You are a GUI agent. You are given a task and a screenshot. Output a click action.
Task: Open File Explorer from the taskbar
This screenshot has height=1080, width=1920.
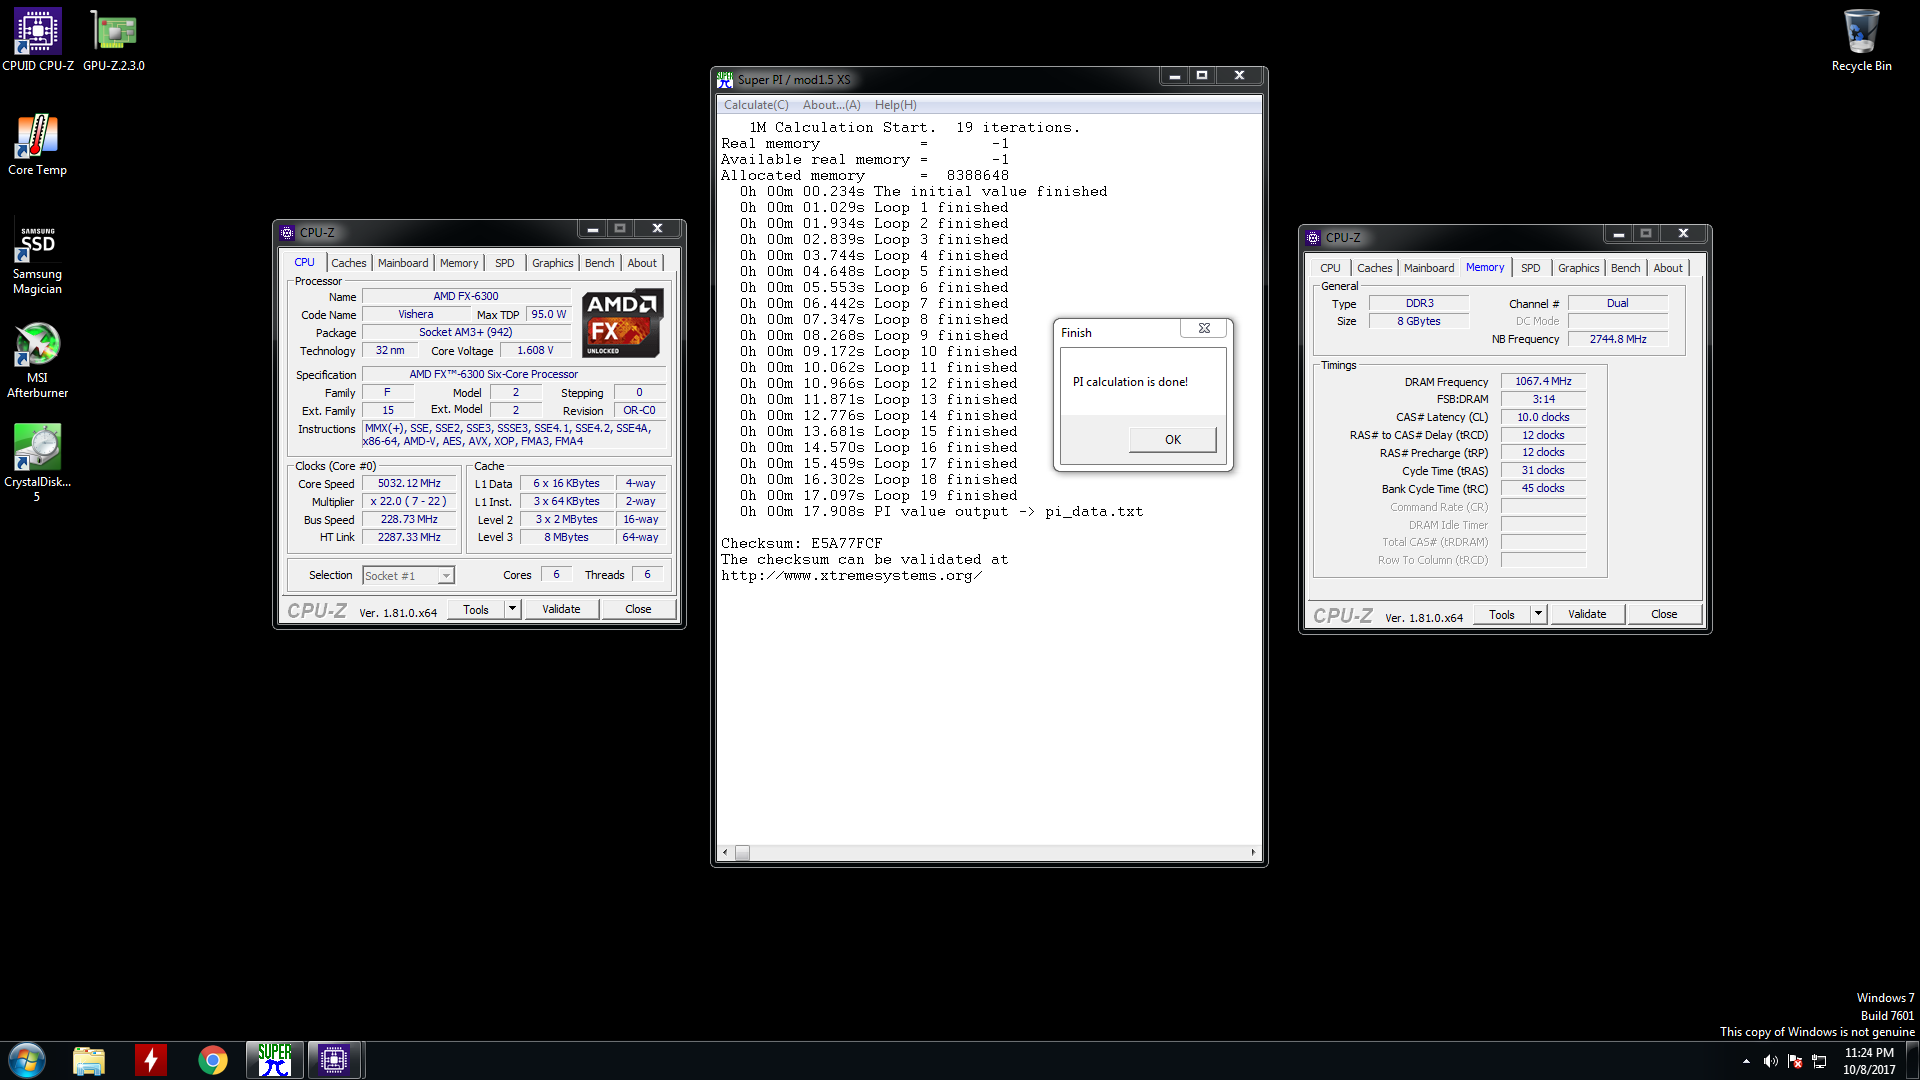tap(89, 1060)
